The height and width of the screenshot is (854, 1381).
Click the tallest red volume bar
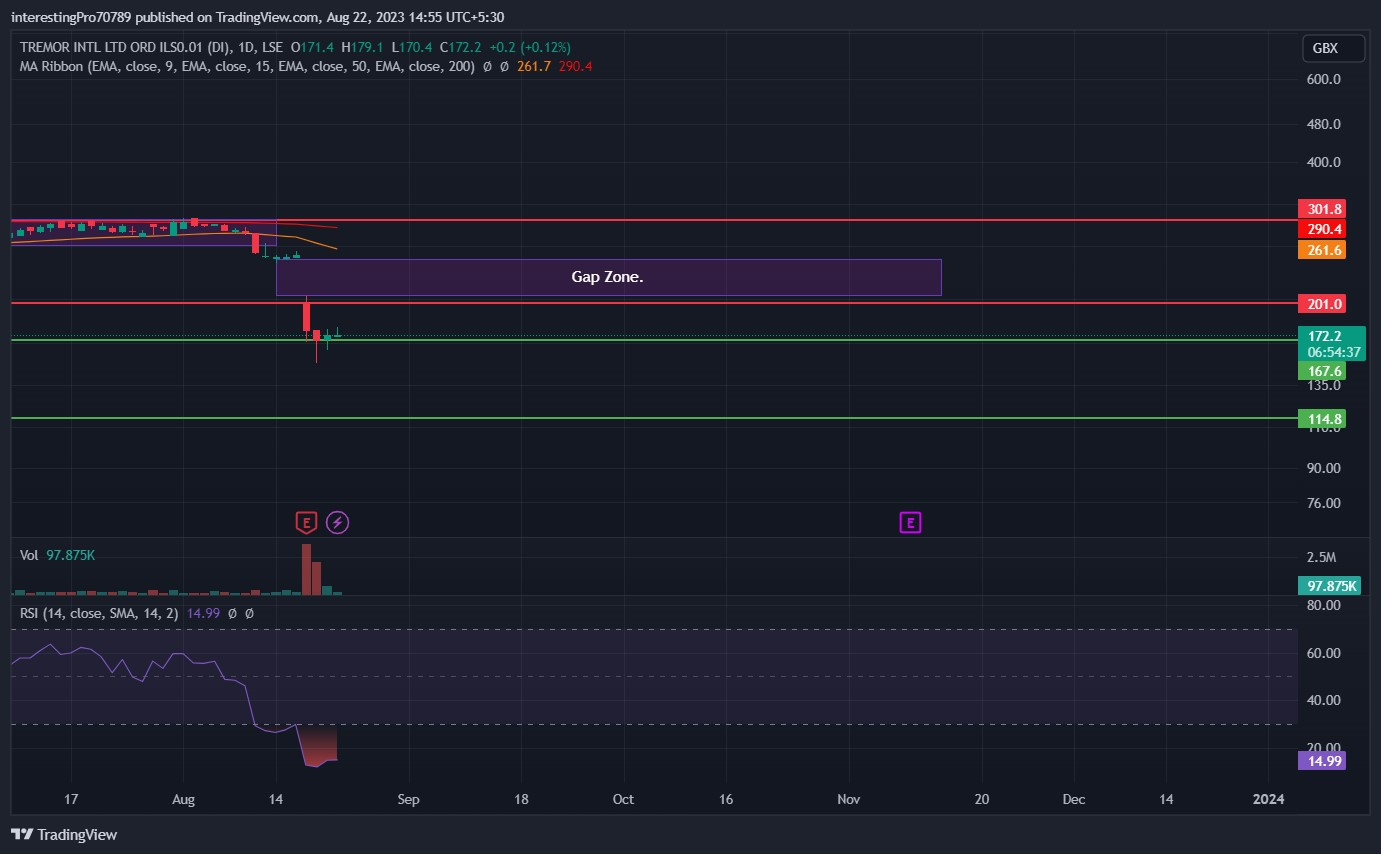[x=306, y=570]
